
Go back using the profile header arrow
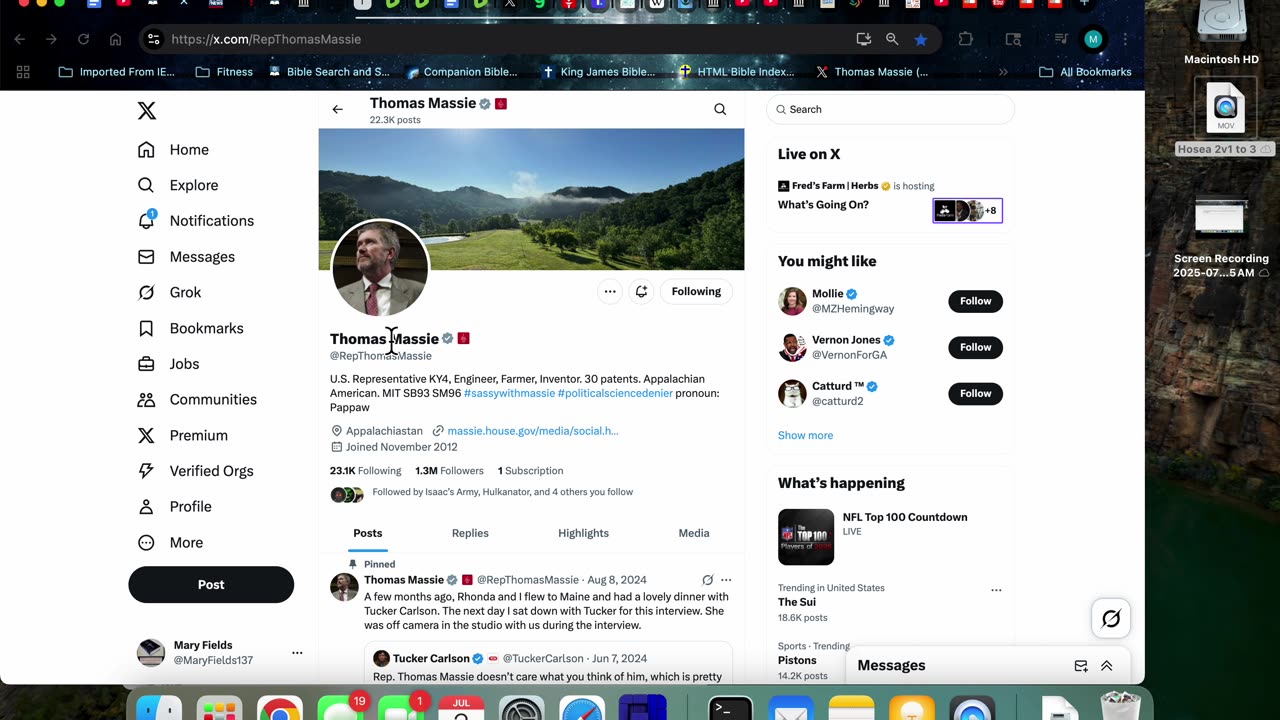click(x=338, y=110)
